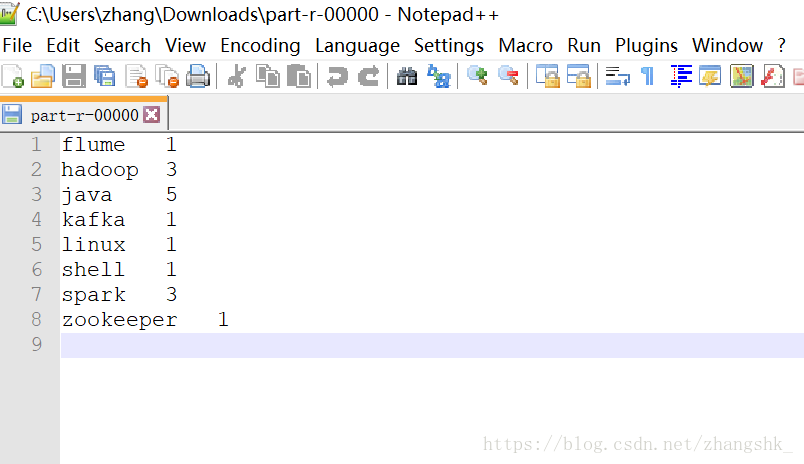The image size is (804, 464).
Task: Open the Document Map toolbar icon
Action: pos(741,76)
